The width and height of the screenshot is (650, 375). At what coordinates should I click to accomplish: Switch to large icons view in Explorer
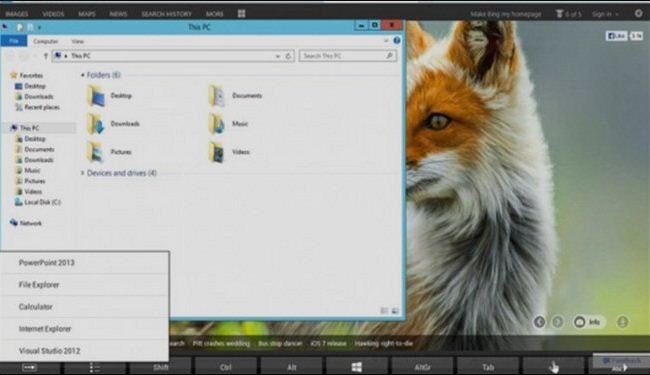[x=395, y=311]
